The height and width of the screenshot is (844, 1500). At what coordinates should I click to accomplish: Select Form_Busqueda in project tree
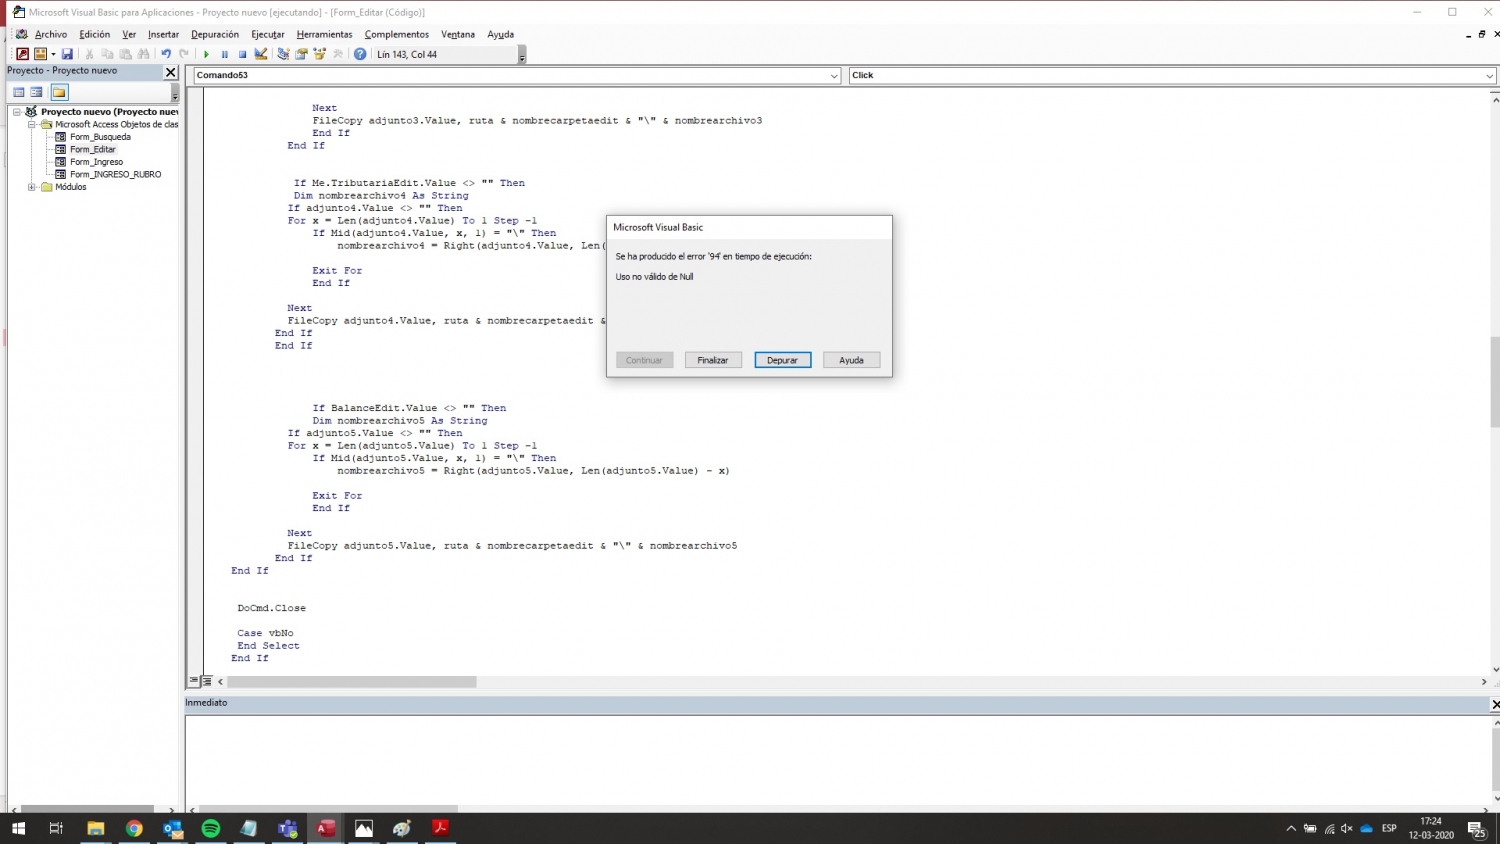(x=100, y=137)
